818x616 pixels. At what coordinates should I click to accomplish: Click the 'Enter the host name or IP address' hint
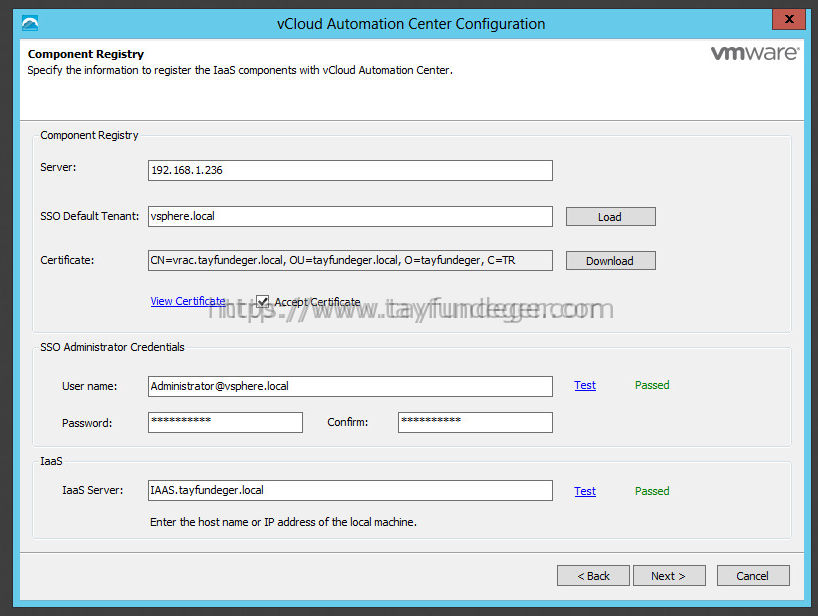coord(283,522)
